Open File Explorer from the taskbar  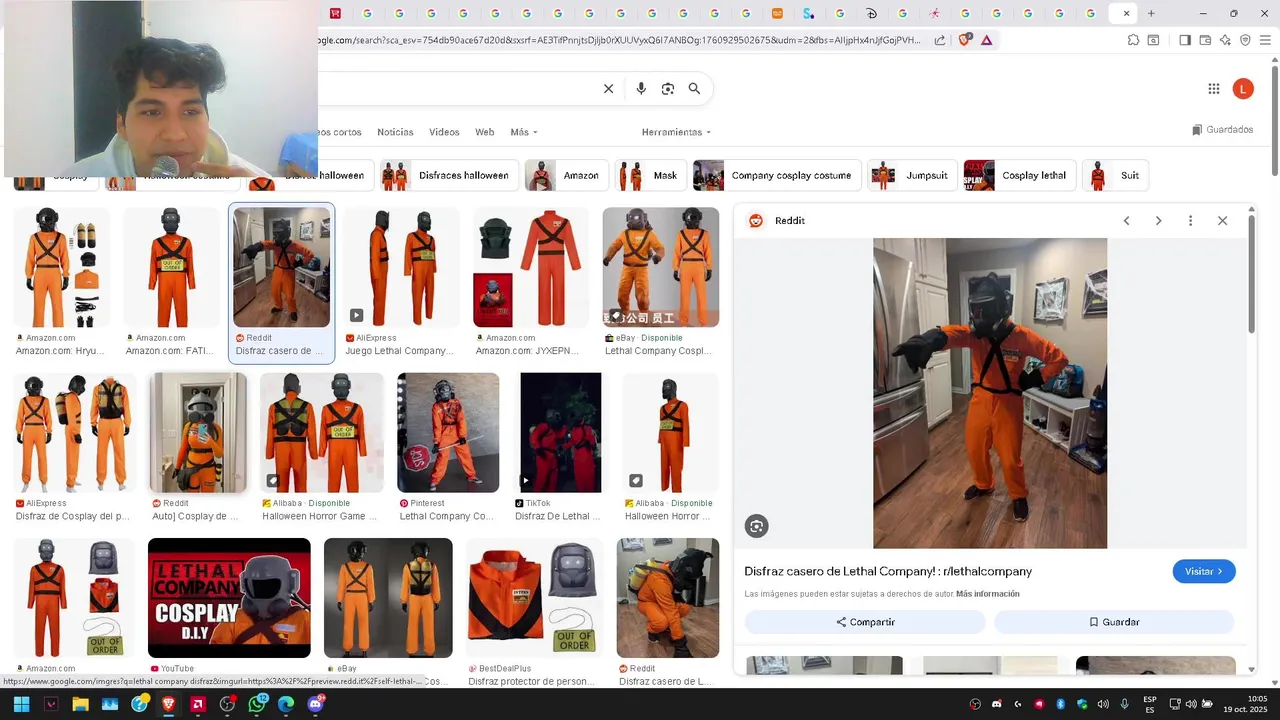point(80,704)
